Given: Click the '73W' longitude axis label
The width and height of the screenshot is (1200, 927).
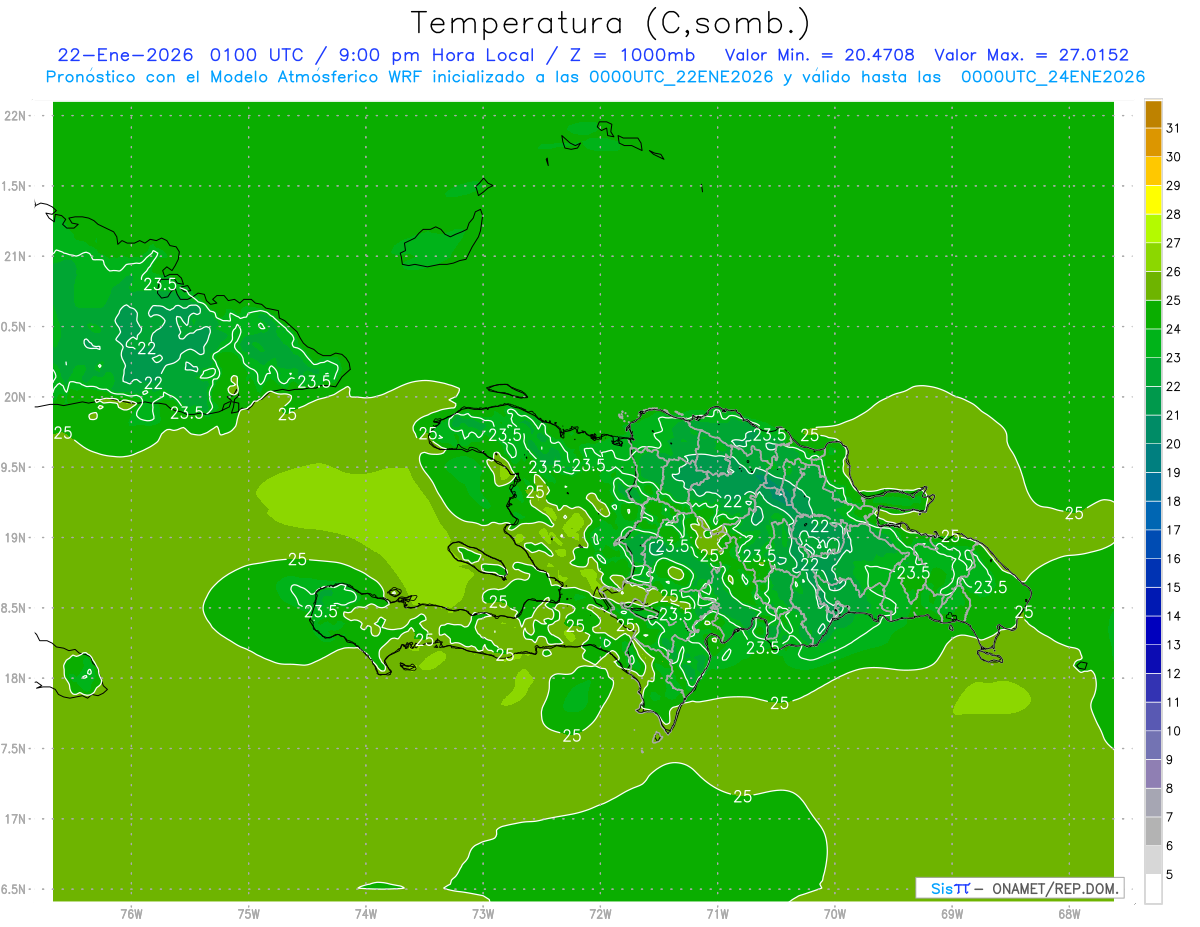Looking at the screenshot, I should point(483,913).
